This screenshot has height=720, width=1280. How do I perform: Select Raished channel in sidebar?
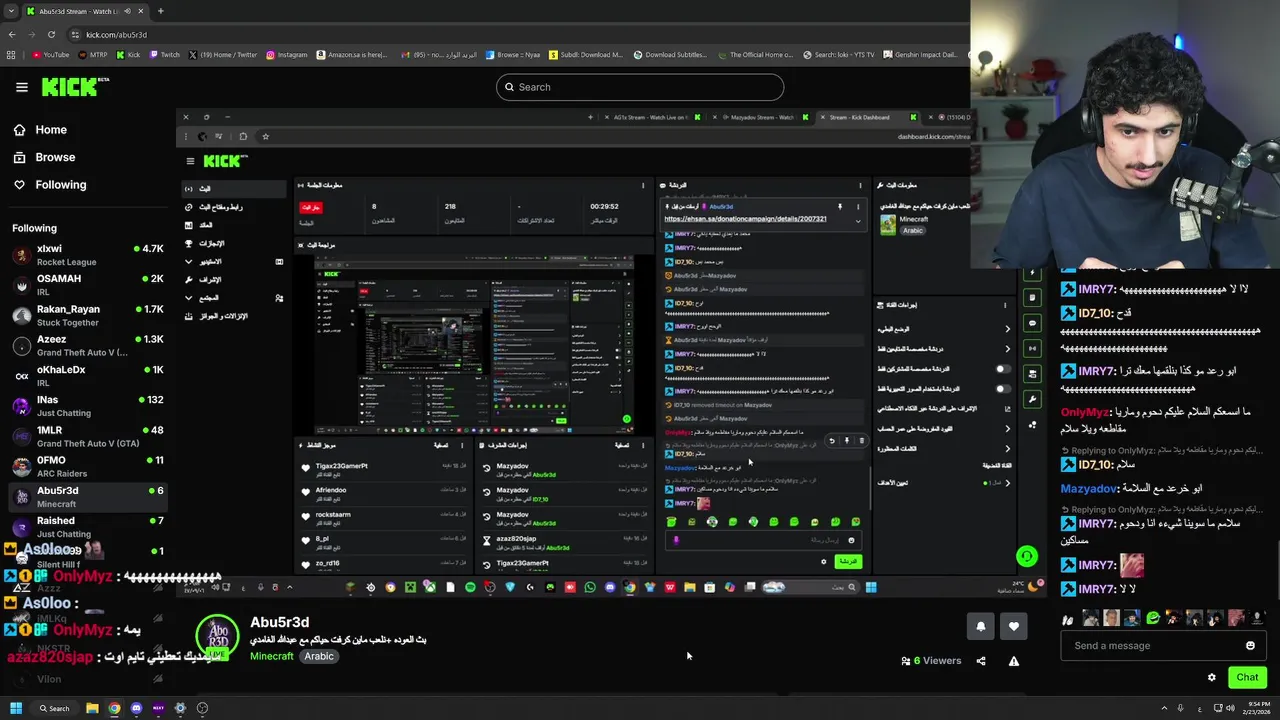[x=87, y=527]
